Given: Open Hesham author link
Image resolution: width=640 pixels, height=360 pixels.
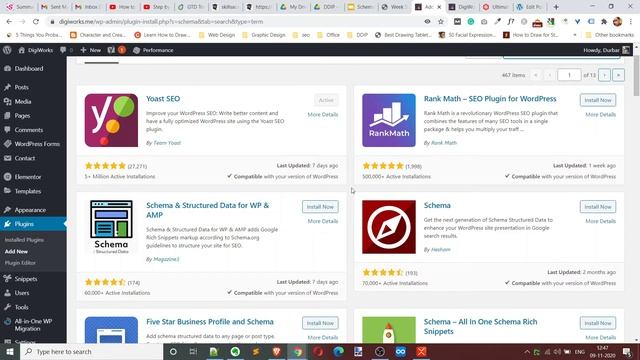Looking at the screenshot, I should [x=440, y=249].
